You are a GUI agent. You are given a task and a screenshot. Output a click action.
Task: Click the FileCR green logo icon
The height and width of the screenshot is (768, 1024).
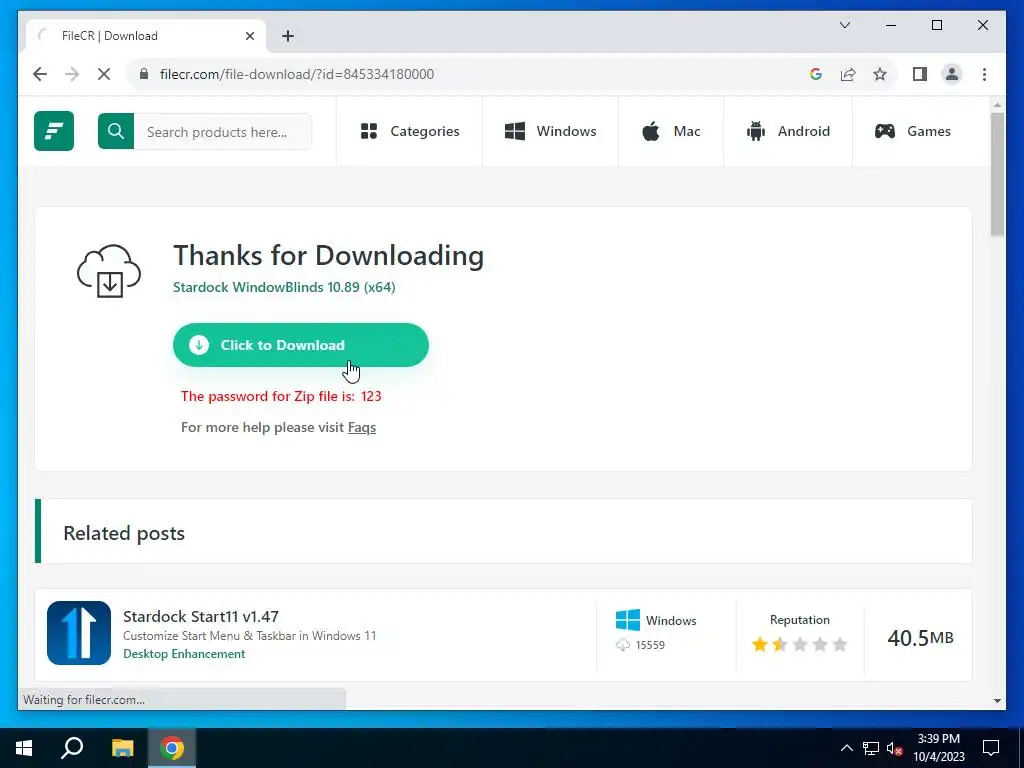point(54,131)
